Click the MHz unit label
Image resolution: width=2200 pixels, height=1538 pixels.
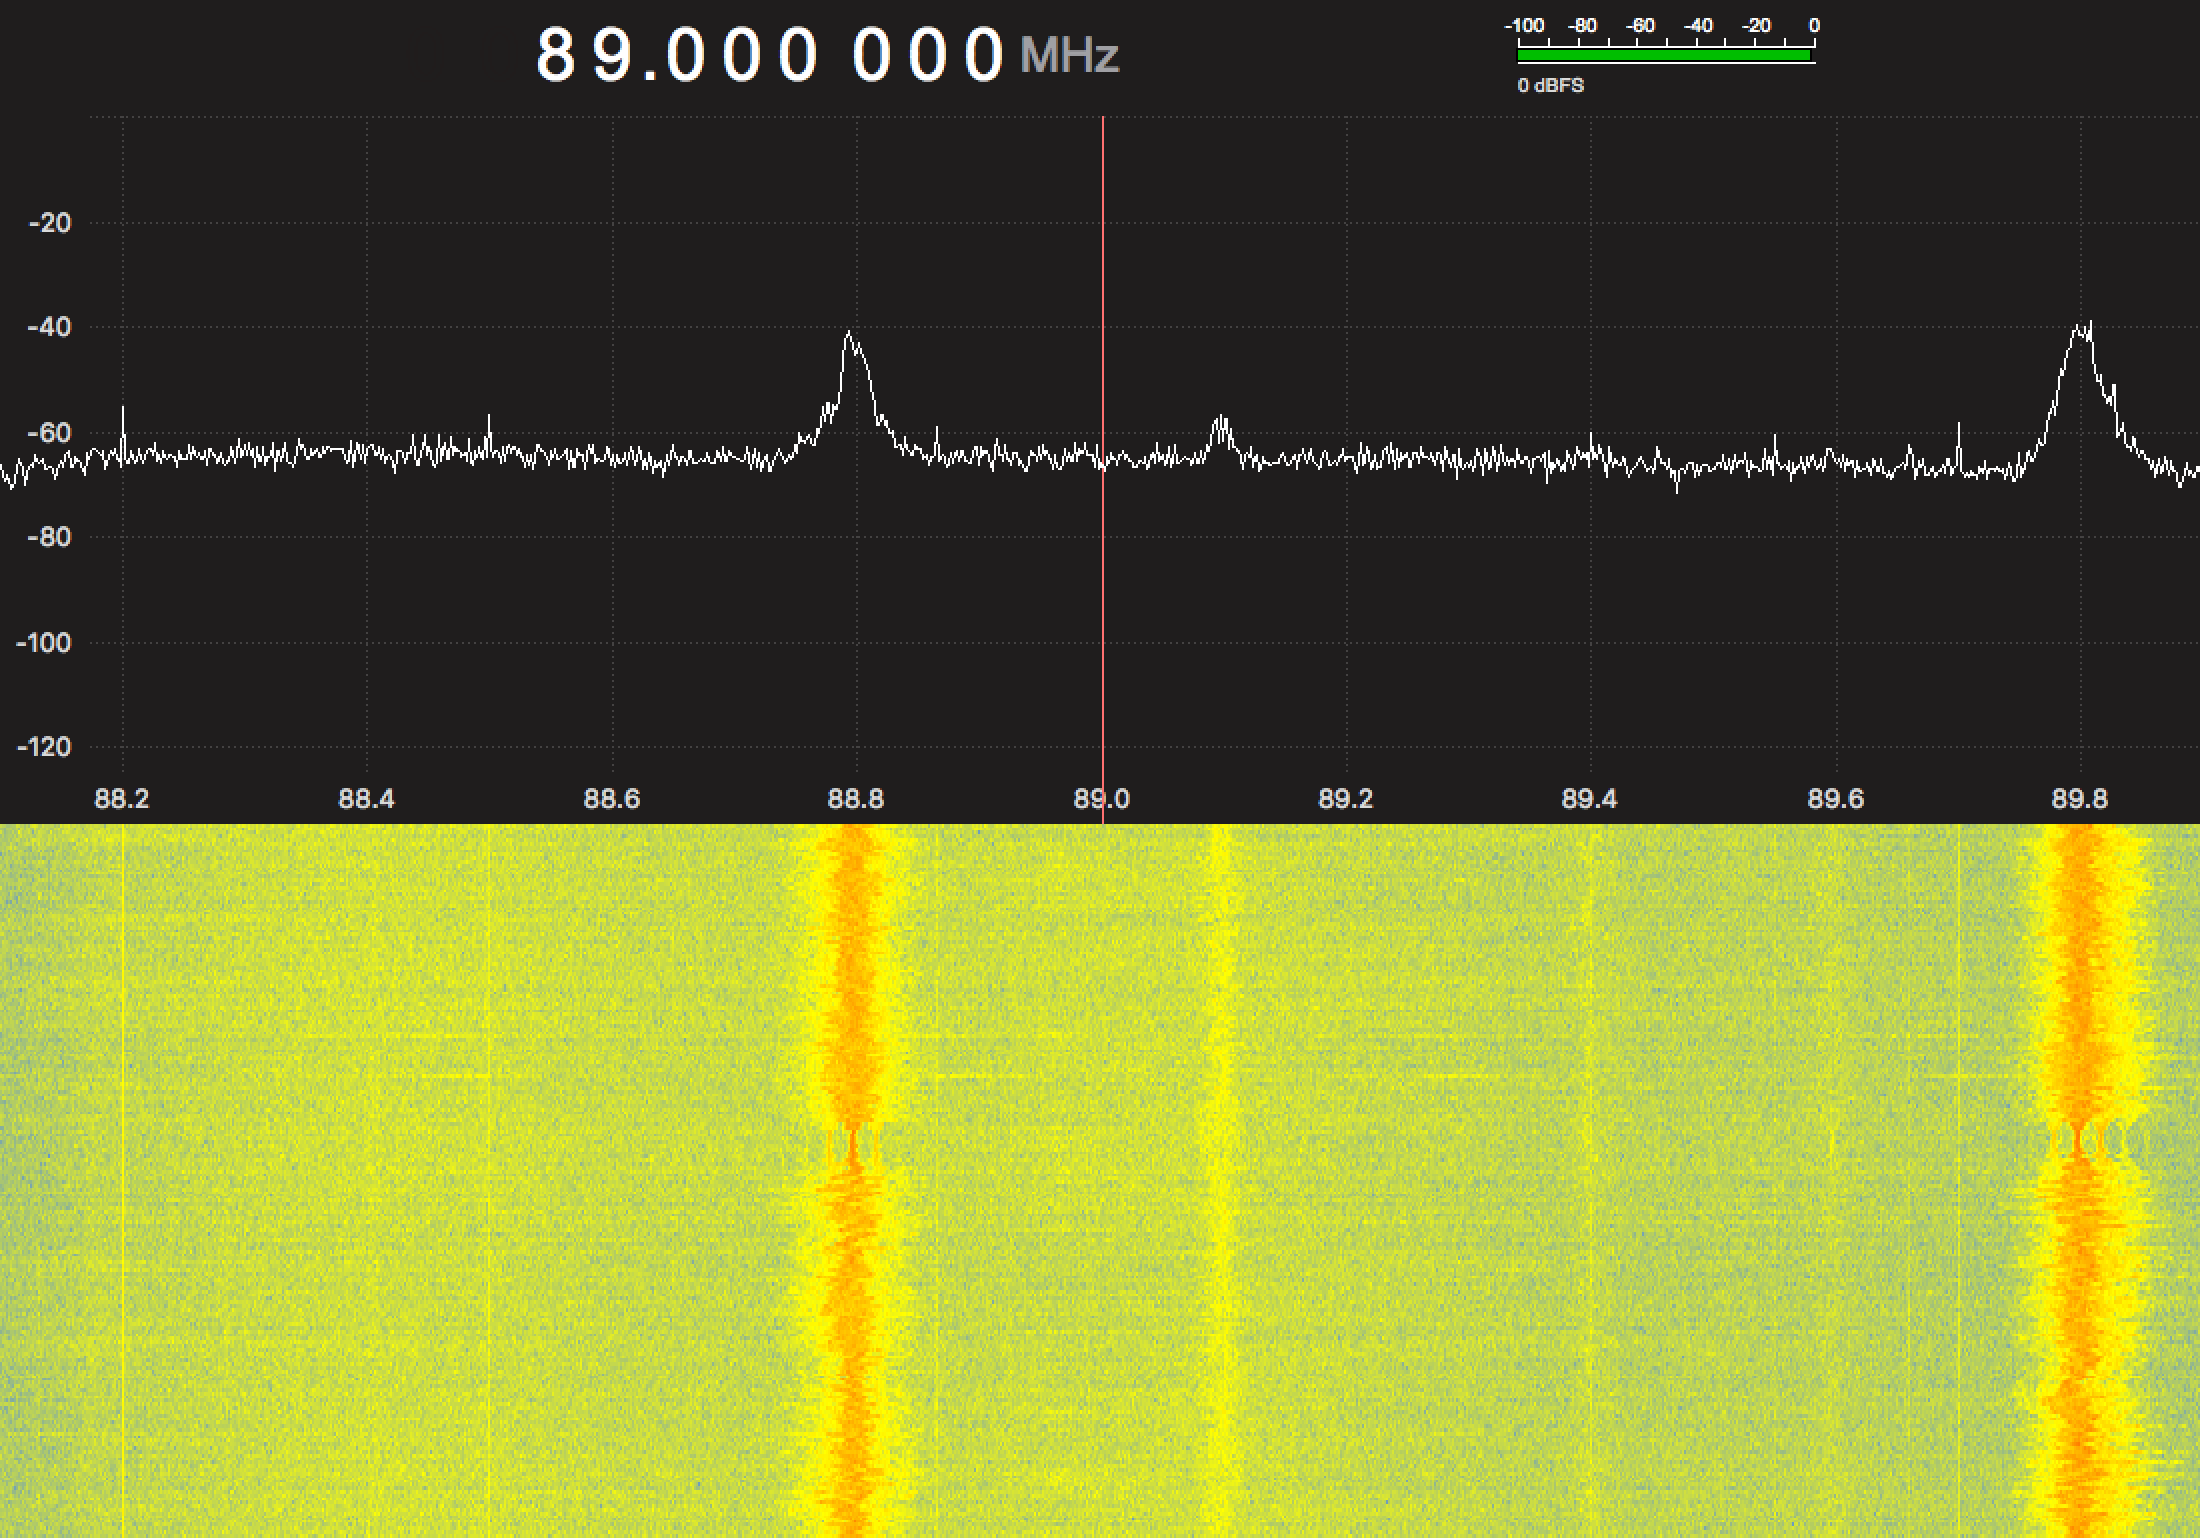coord(1069,54)
